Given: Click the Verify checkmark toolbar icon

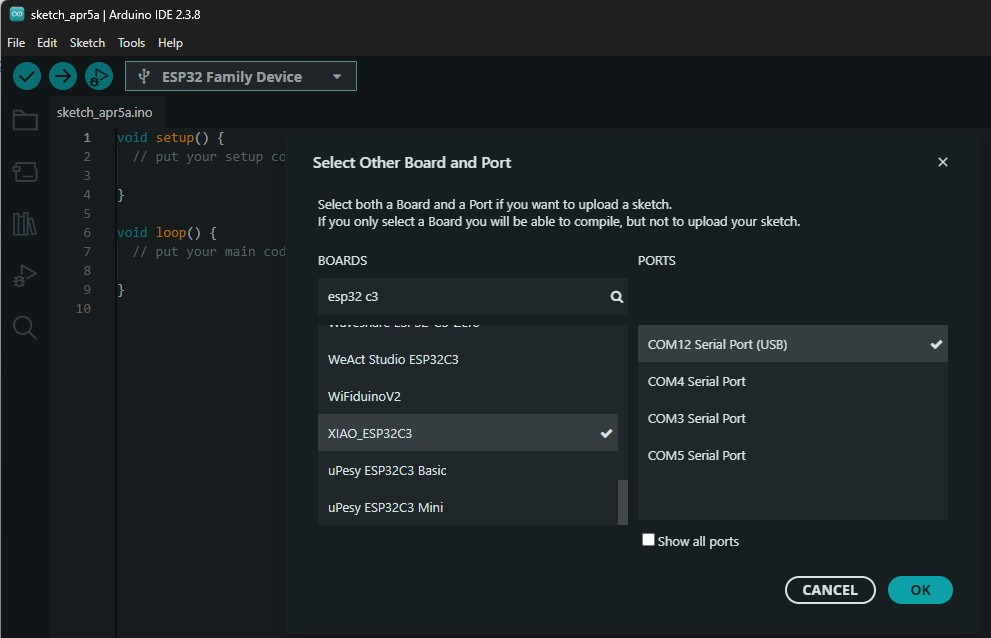Looking at the screenshot, I should pyautogui.click(x=27, y=77).
